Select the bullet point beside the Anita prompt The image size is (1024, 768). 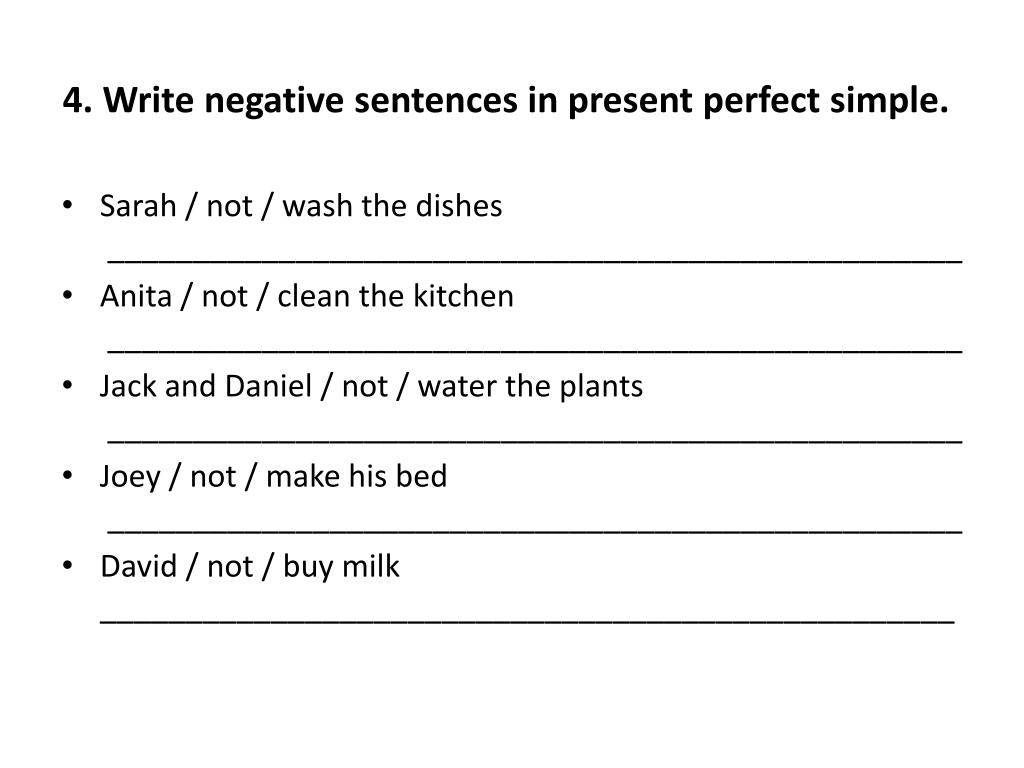(67, 295)
